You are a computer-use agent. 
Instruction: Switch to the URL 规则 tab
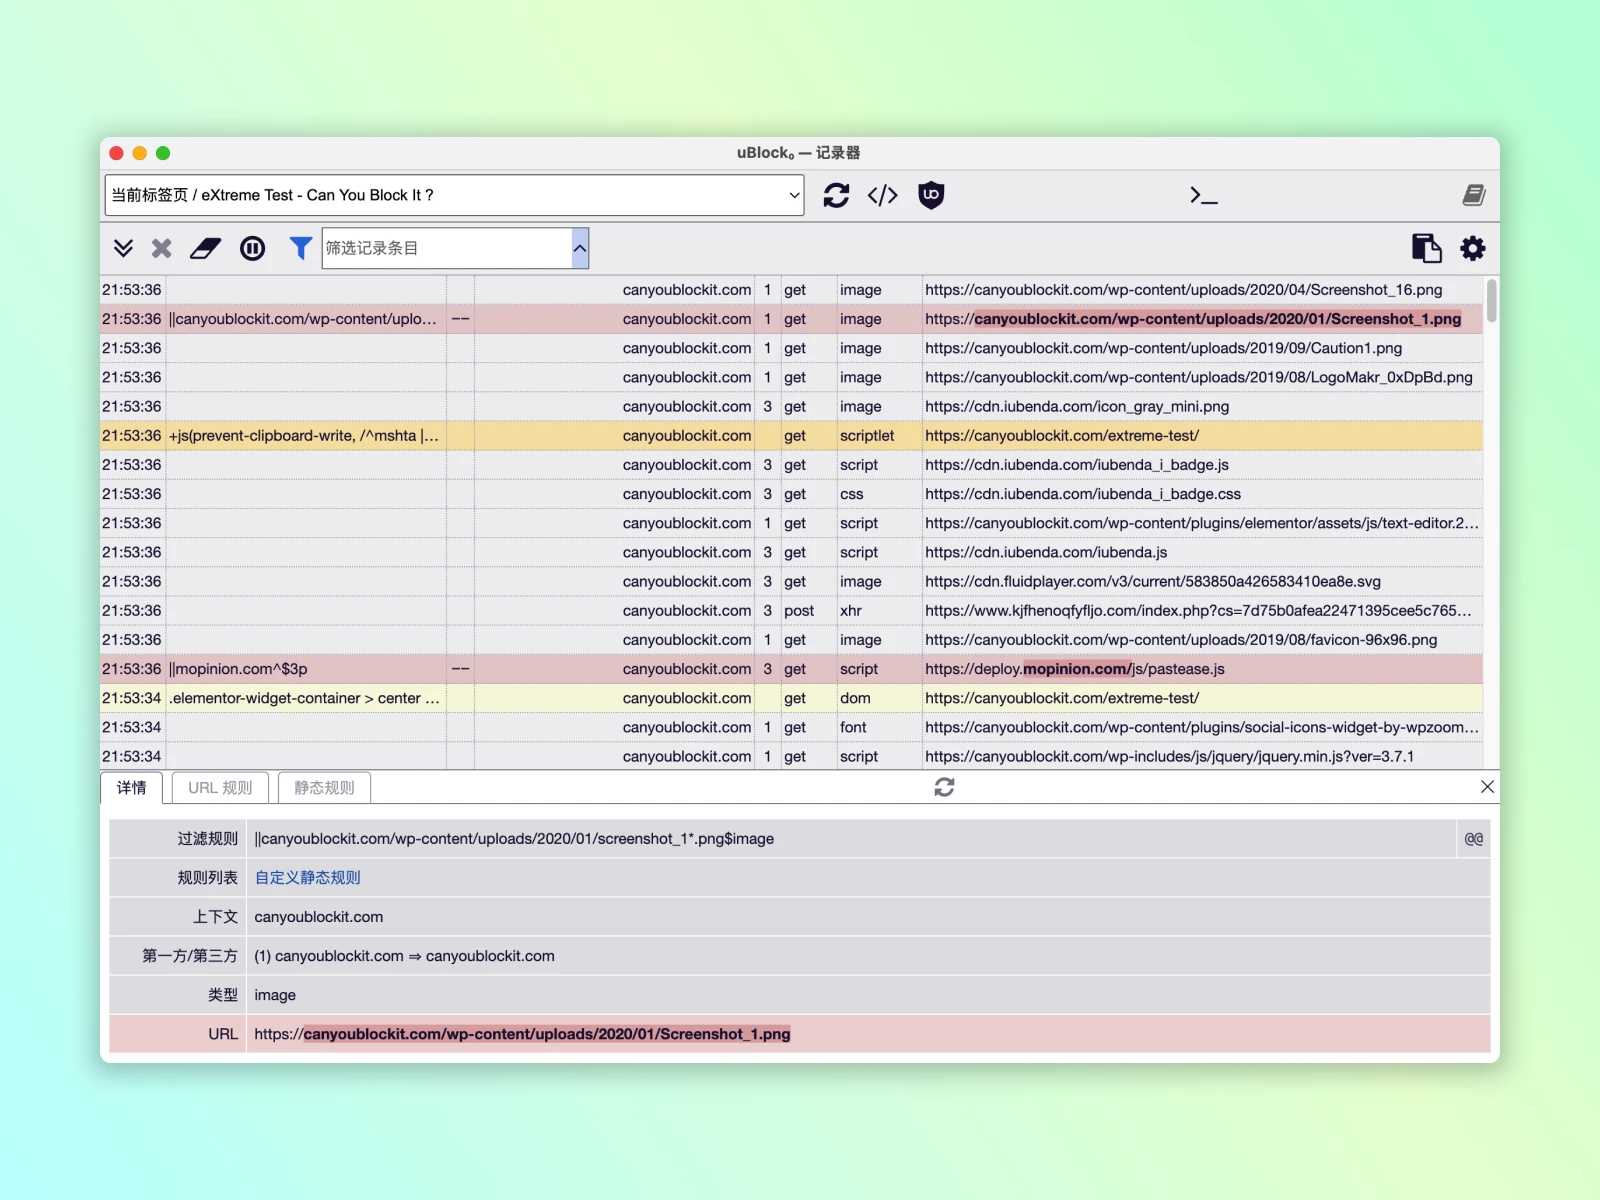click(220, 788)
